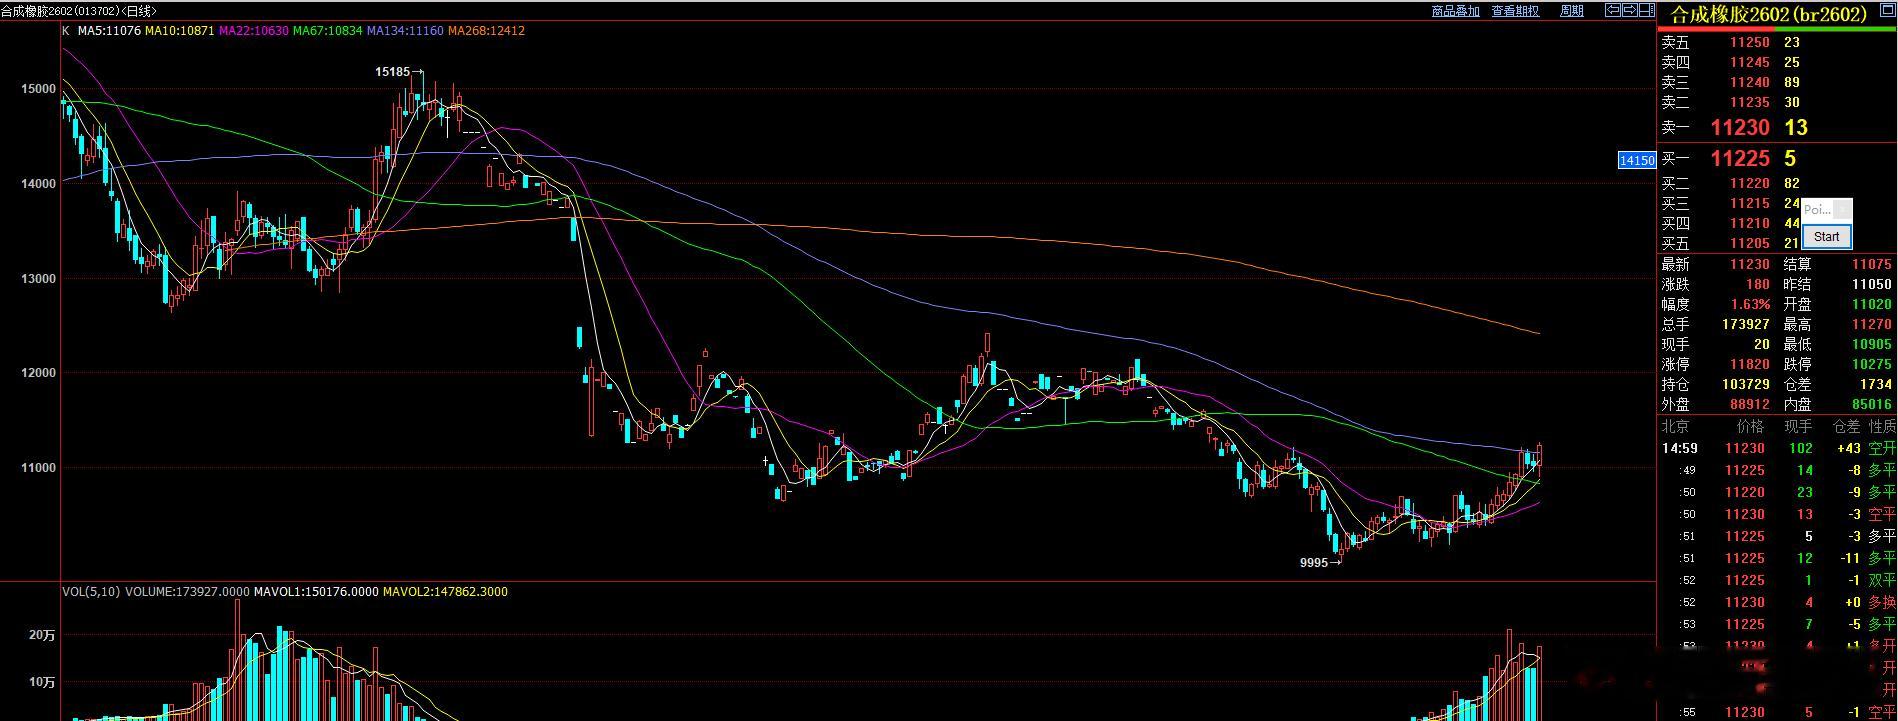This screenshot has width=1898, height=721.
Task: Click the 14150 price axis marker
Action: click(x=1636, y=160)
